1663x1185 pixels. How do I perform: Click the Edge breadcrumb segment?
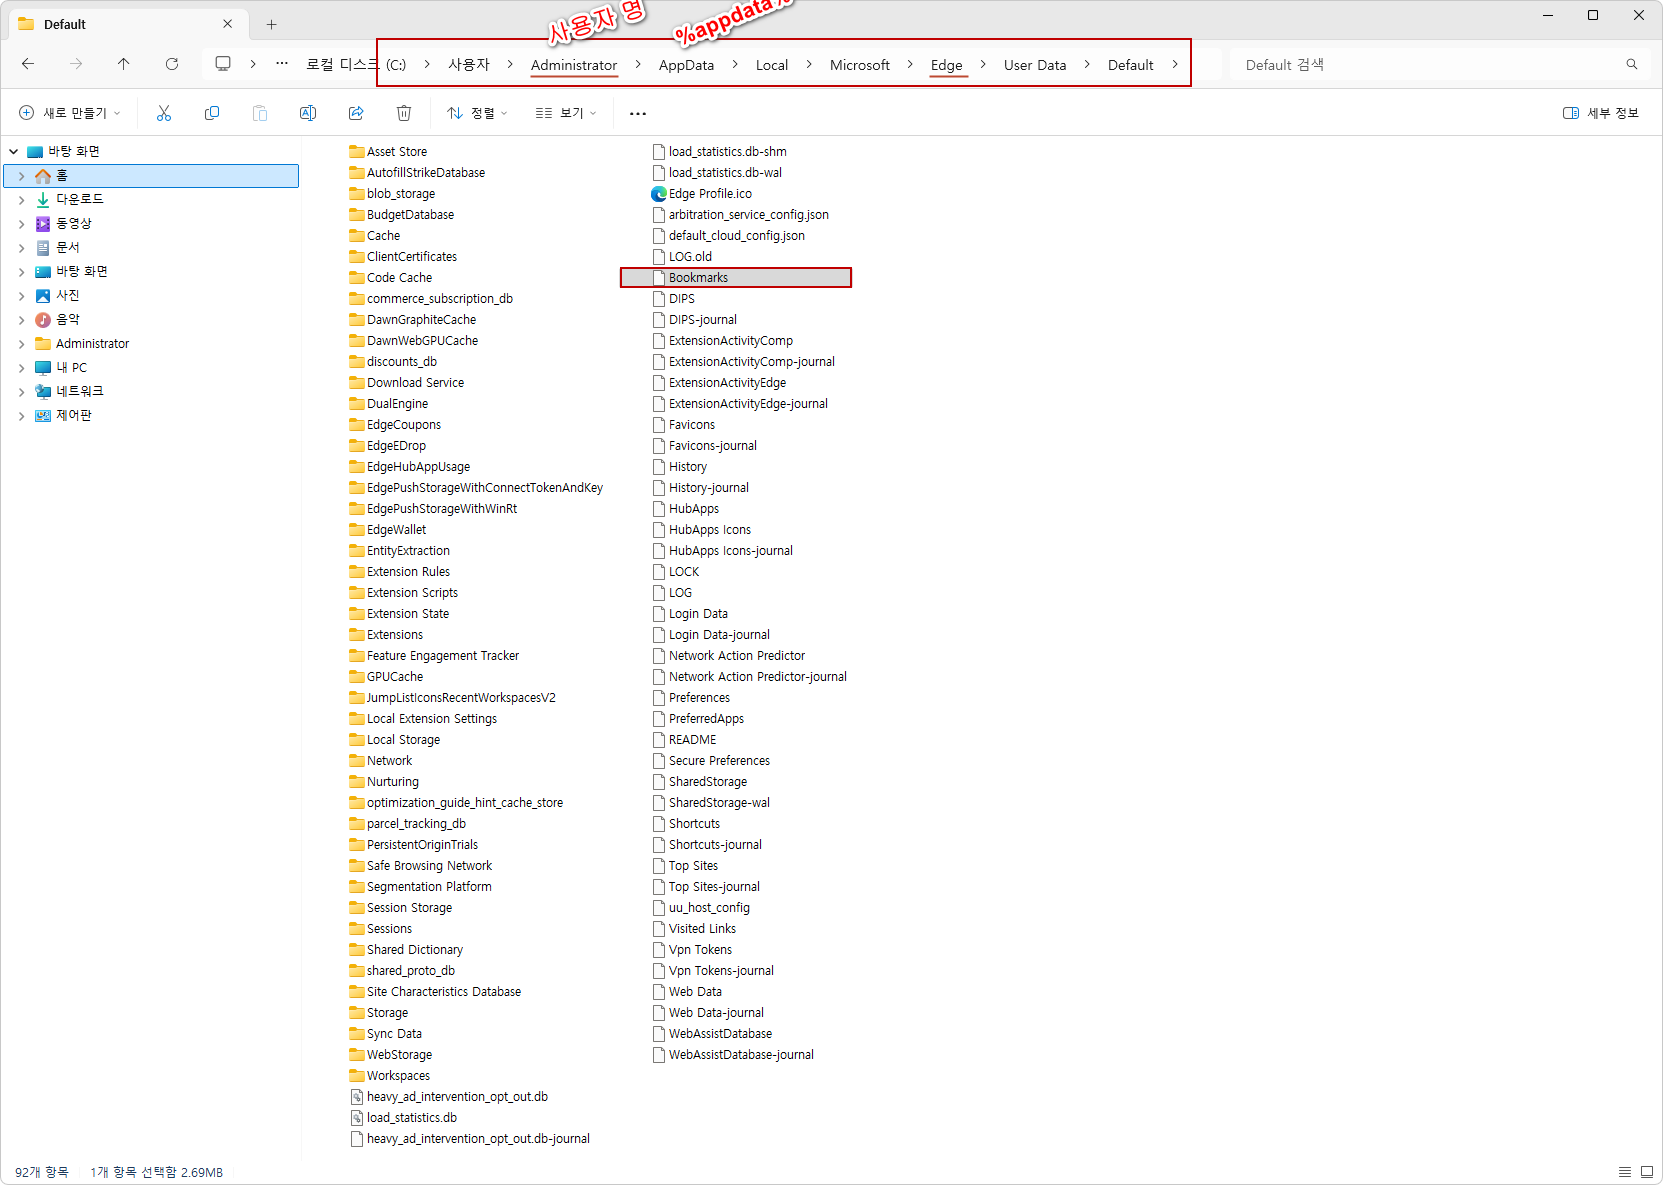(946, 65)
